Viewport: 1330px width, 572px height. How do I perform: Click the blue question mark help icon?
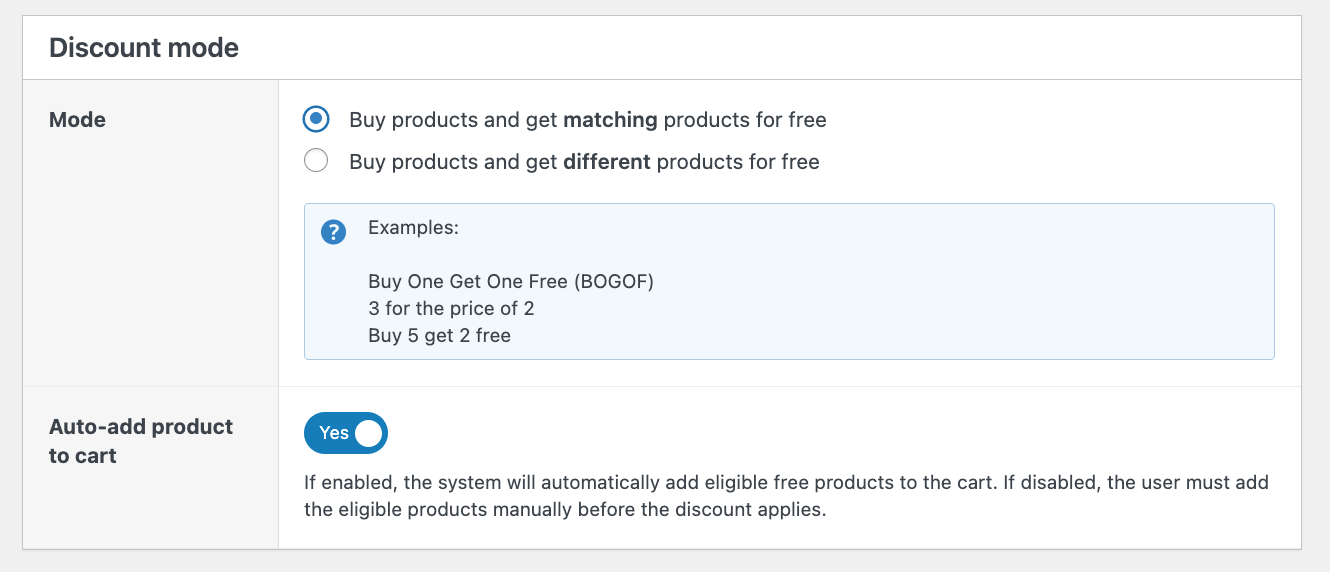click(333, 233)
